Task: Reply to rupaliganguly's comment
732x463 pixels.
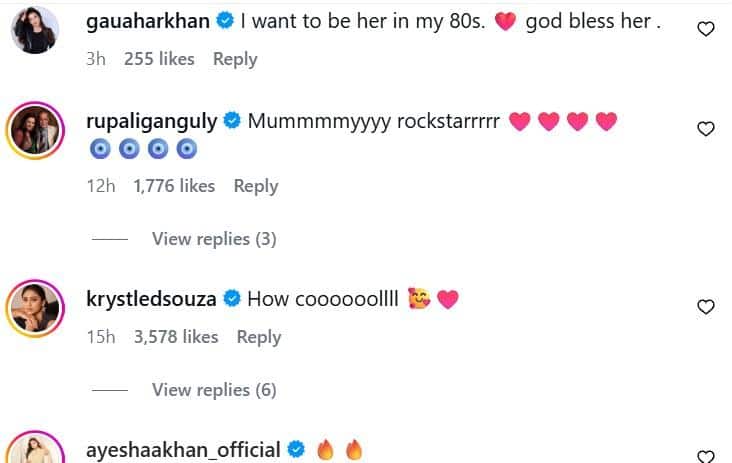Action: click(x=256, y=186)
